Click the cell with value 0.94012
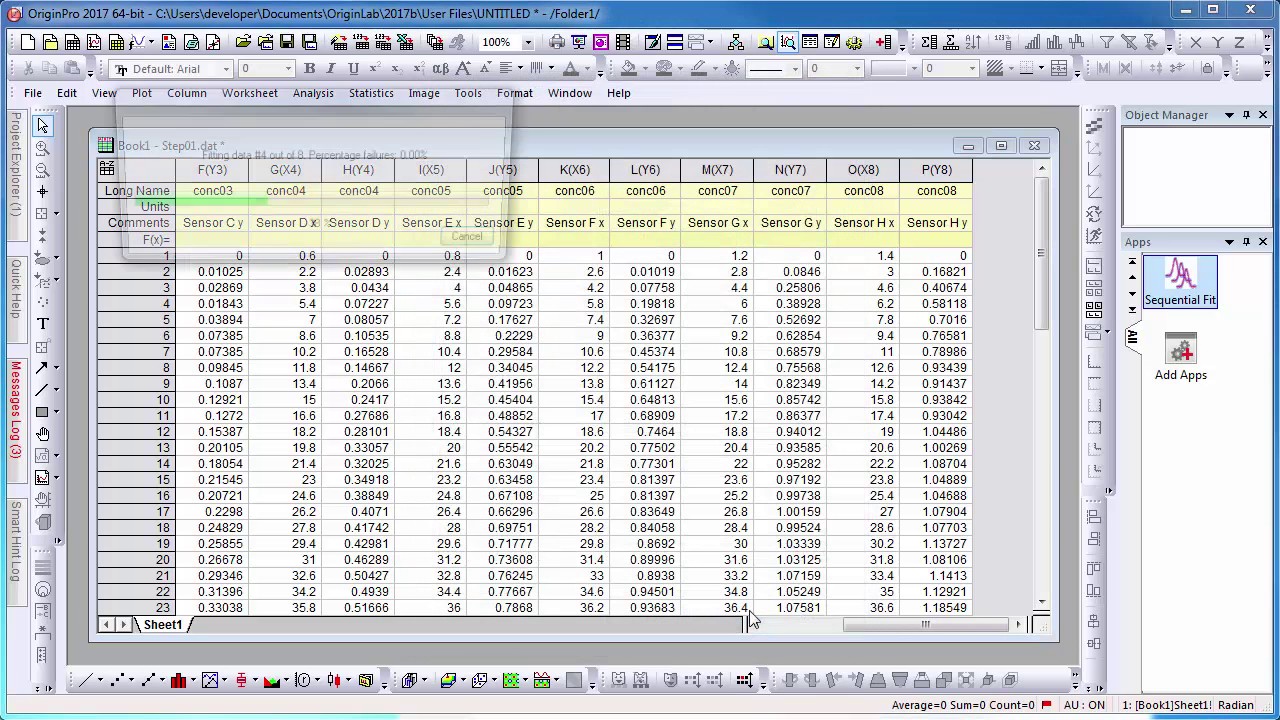Image resolution: width=1280 pixels, height=720 pixels. [x=790, y=432]
